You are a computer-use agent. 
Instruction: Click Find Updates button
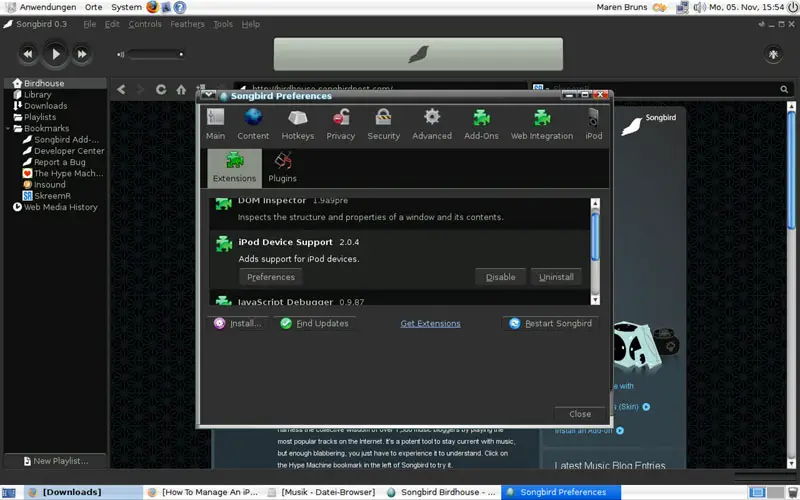tap(315, 323)
